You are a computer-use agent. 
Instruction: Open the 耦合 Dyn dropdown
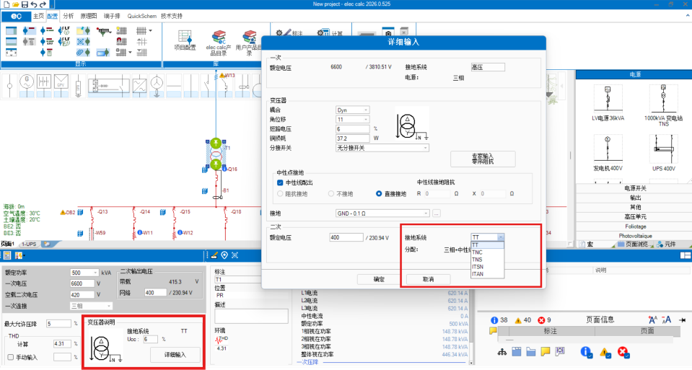352,110
